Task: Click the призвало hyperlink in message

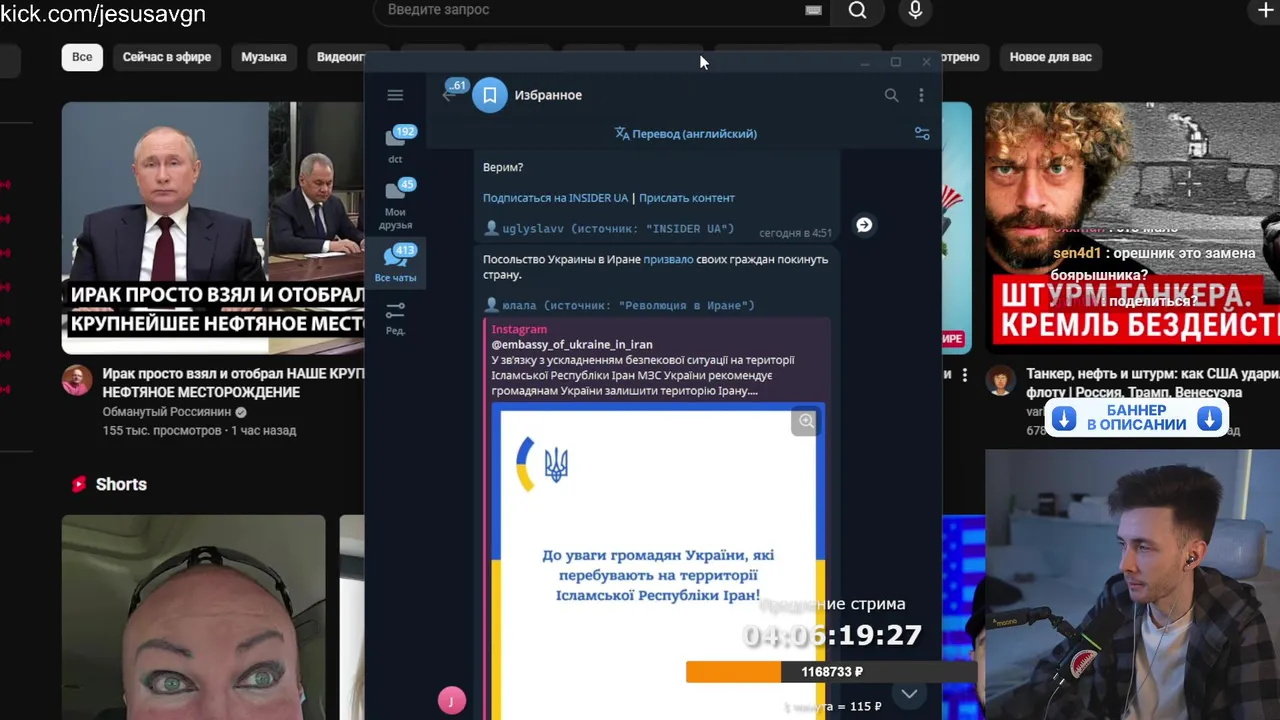Action: (x=668, y=259)
